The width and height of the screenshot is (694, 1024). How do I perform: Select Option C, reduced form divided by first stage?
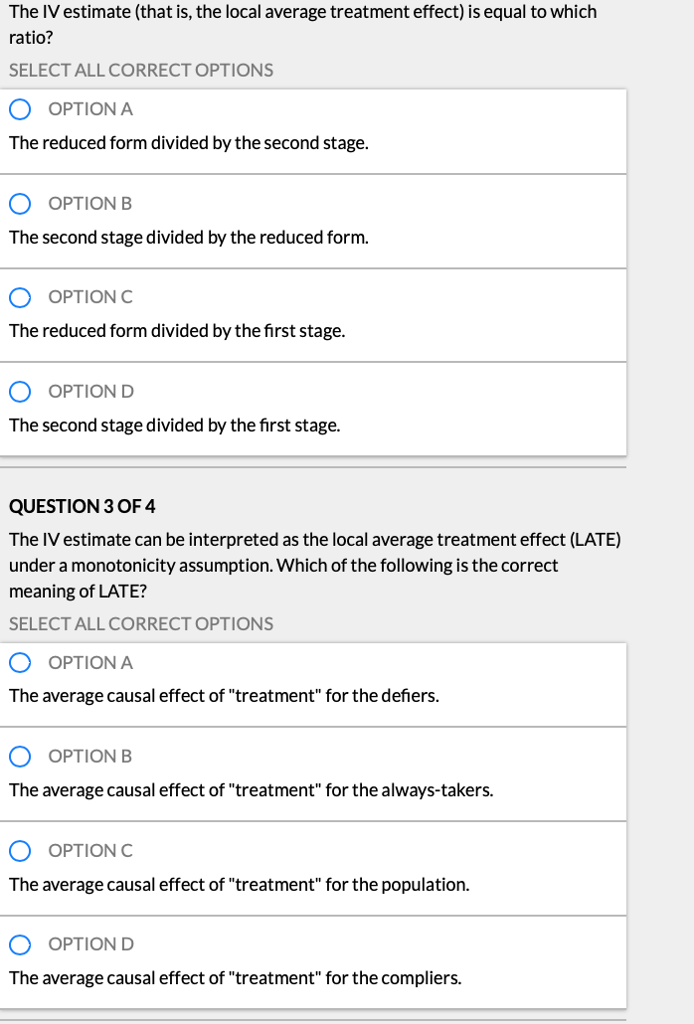point(19,297)
